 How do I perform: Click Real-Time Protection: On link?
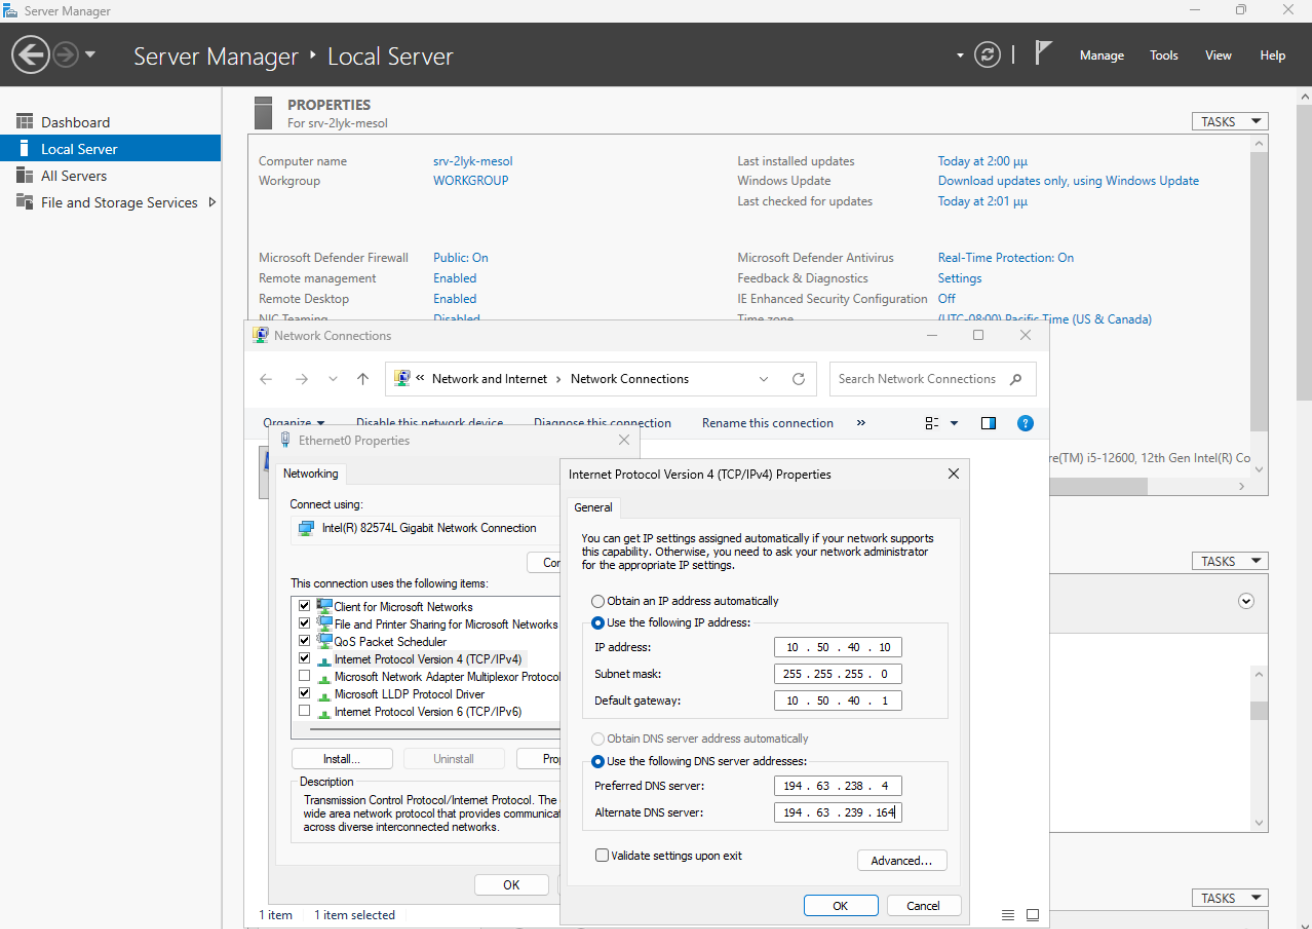tap(1006, 258)
